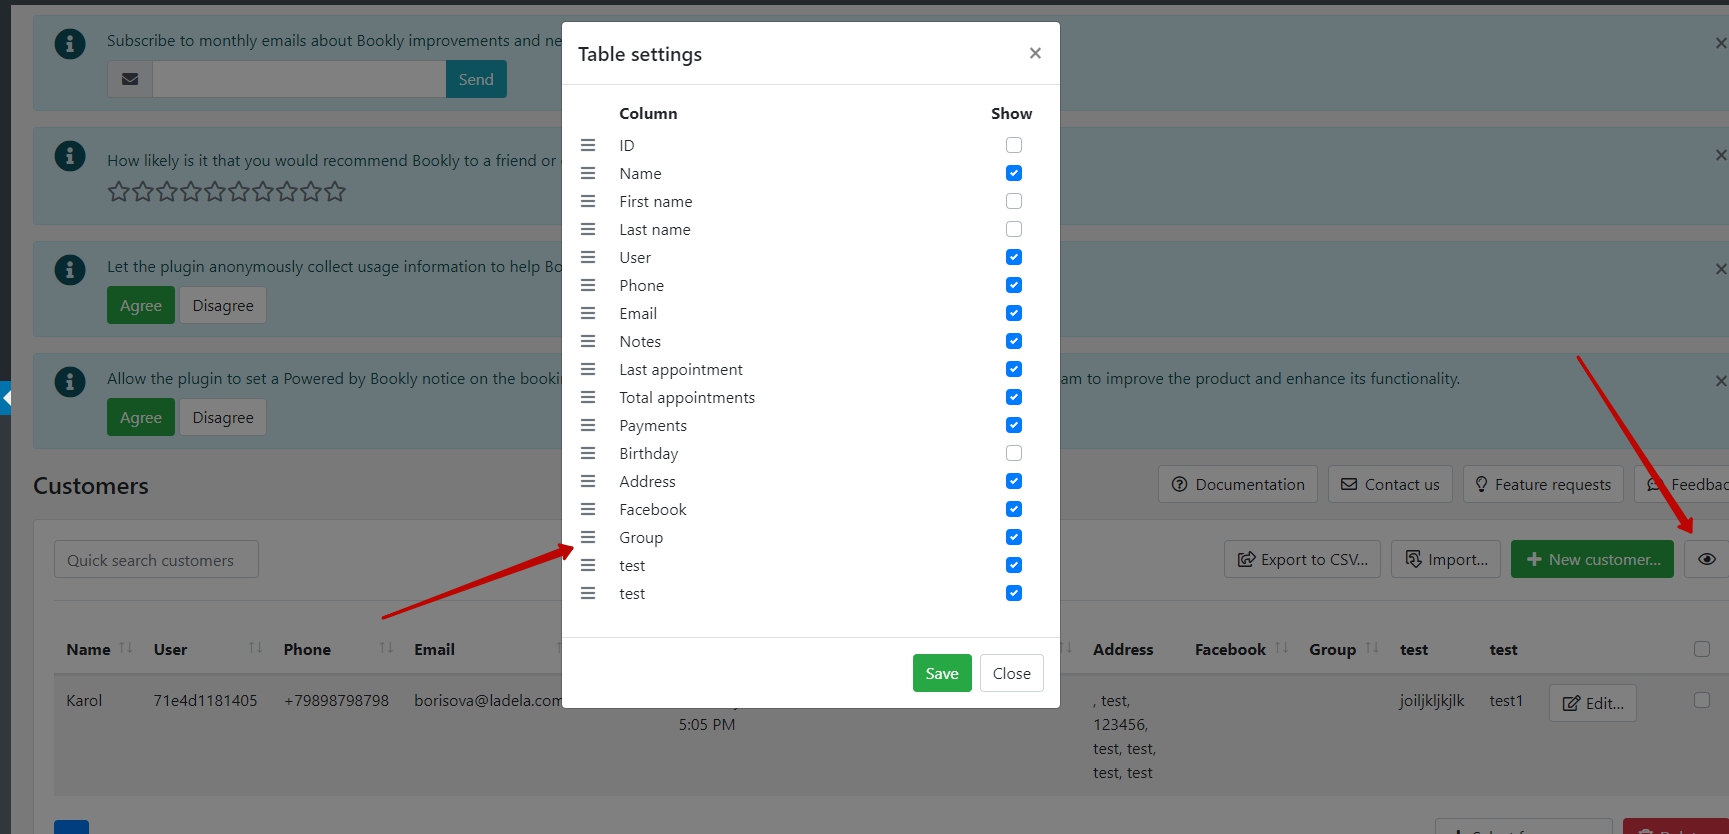1729x834 pixels.
Task: Click drag handle next to Group column
Action: click(588, 537)
